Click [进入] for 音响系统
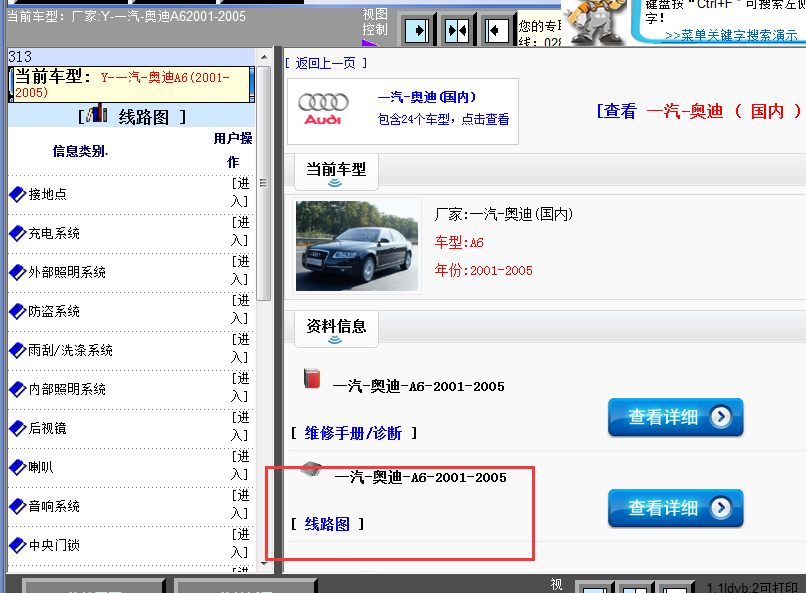The width and height of the screenshot is (806, 593). pyautogui.click(x=240, y=505)
